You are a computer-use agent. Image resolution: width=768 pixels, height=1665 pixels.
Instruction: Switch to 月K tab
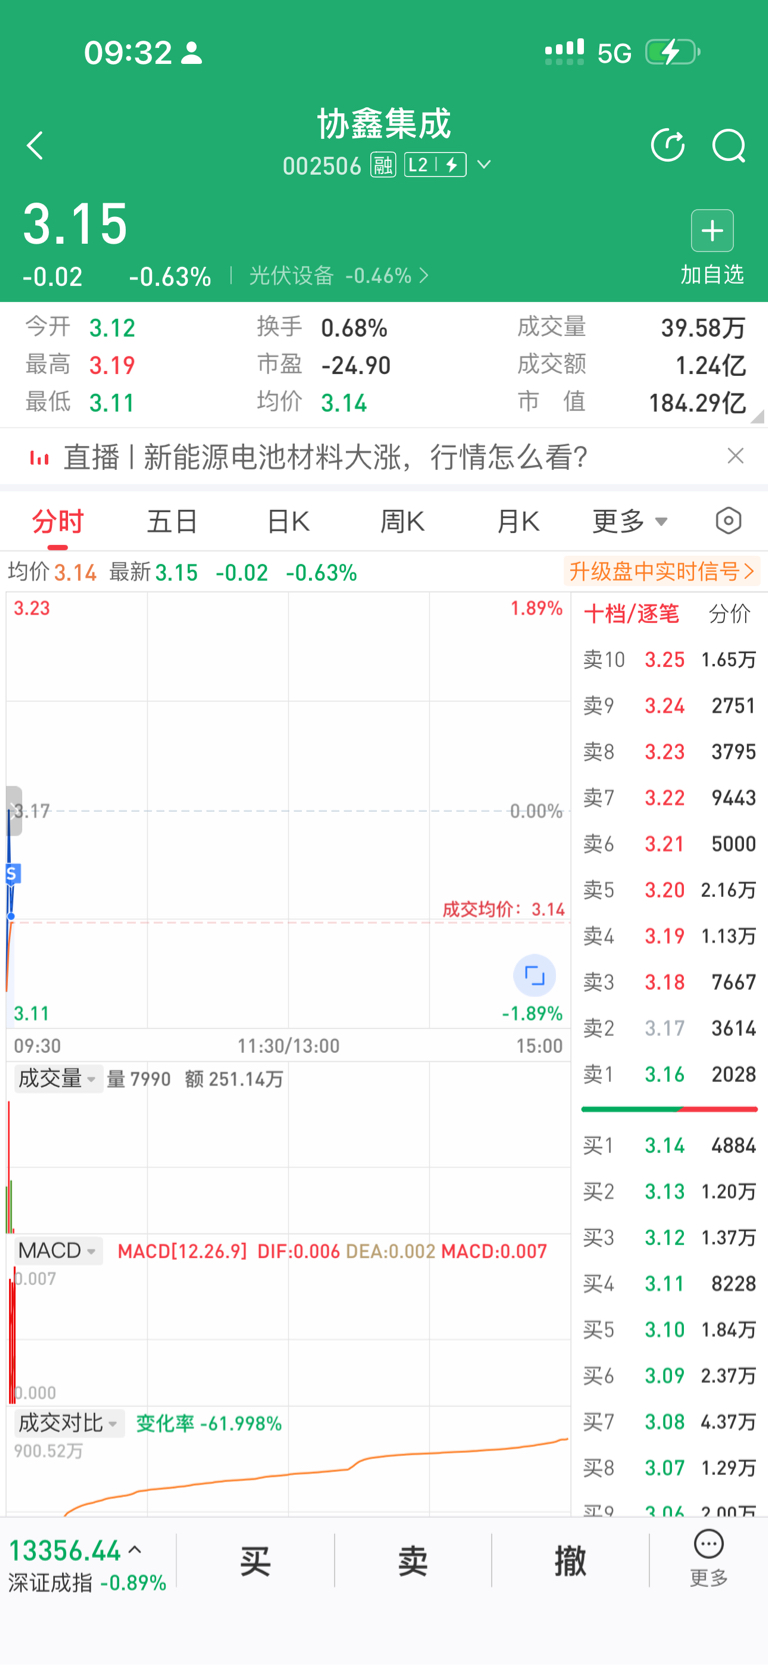click(518, 521)
